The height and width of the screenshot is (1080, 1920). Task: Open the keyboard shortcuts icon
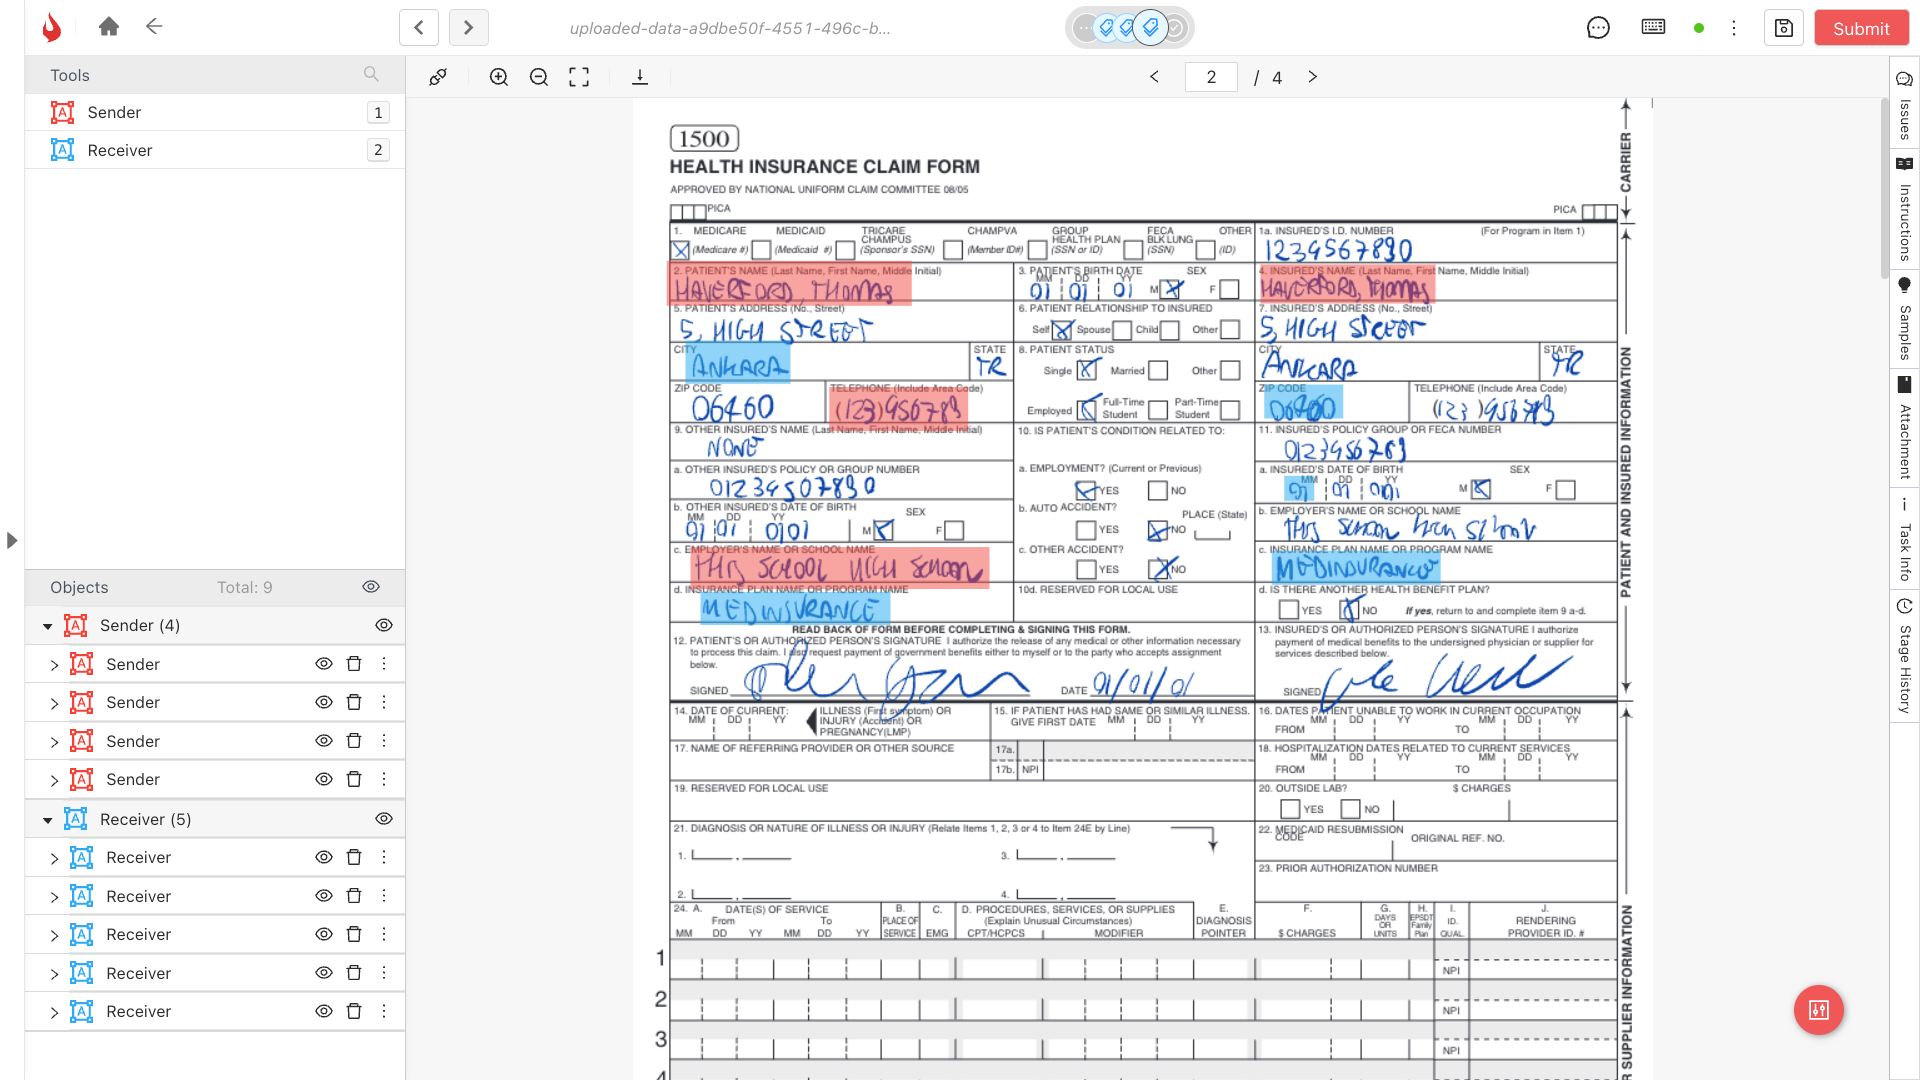1653,27
